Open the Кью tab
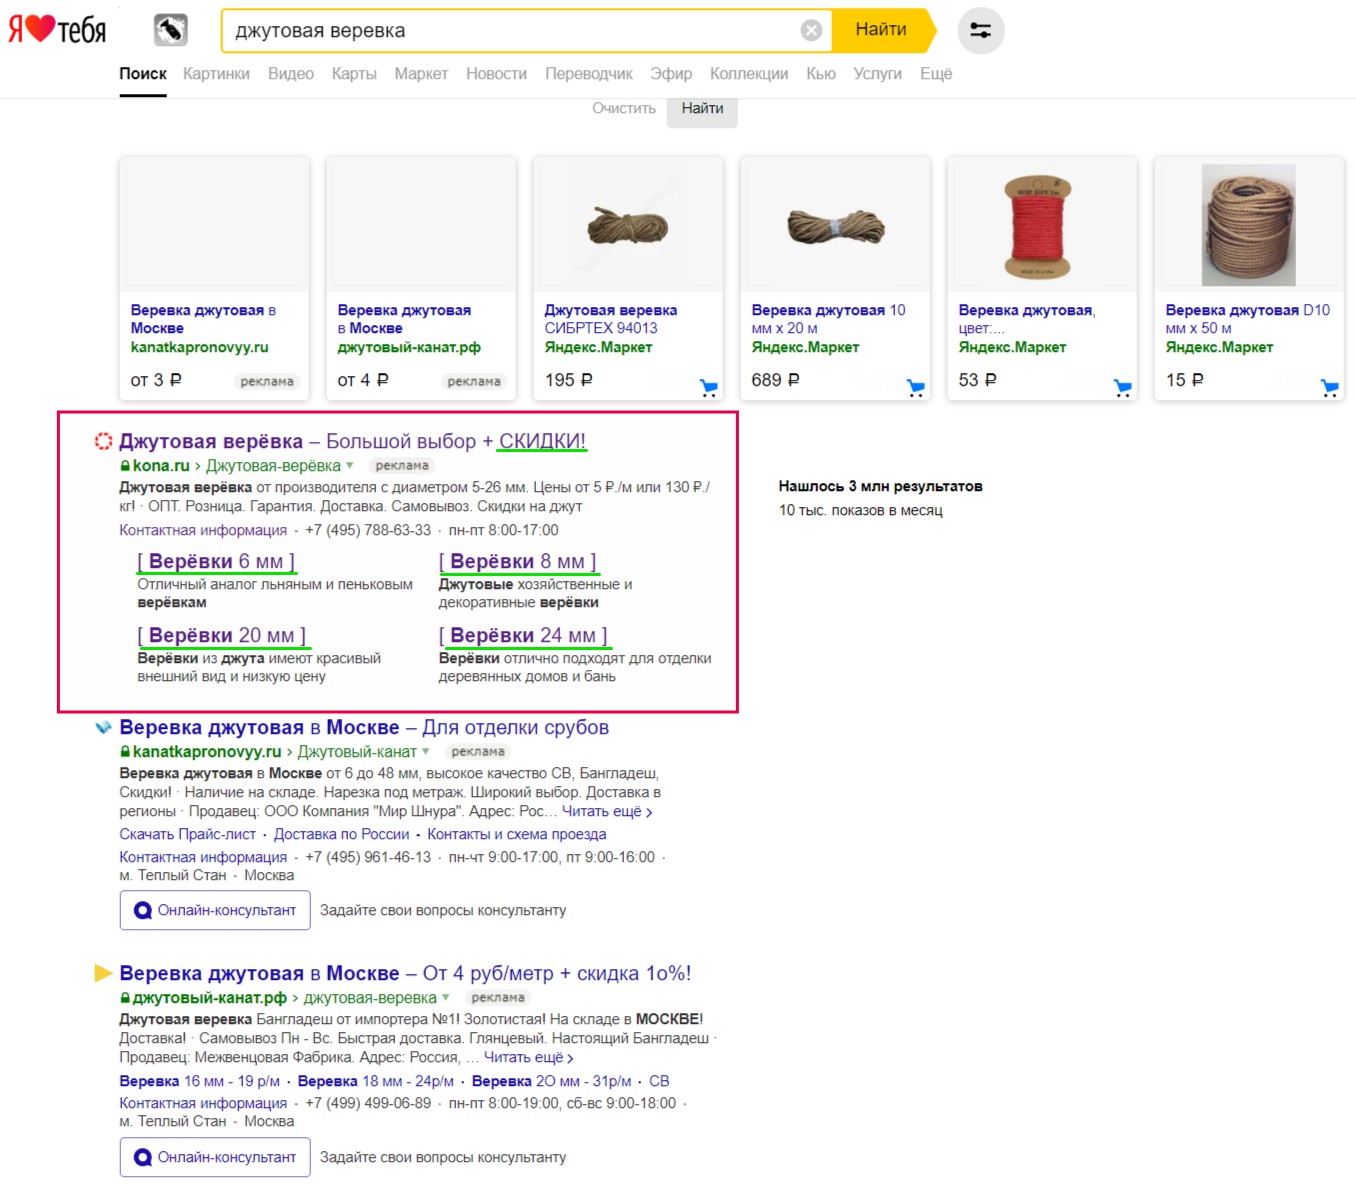The image size is (1356, 1188). (x=821, y=74)
